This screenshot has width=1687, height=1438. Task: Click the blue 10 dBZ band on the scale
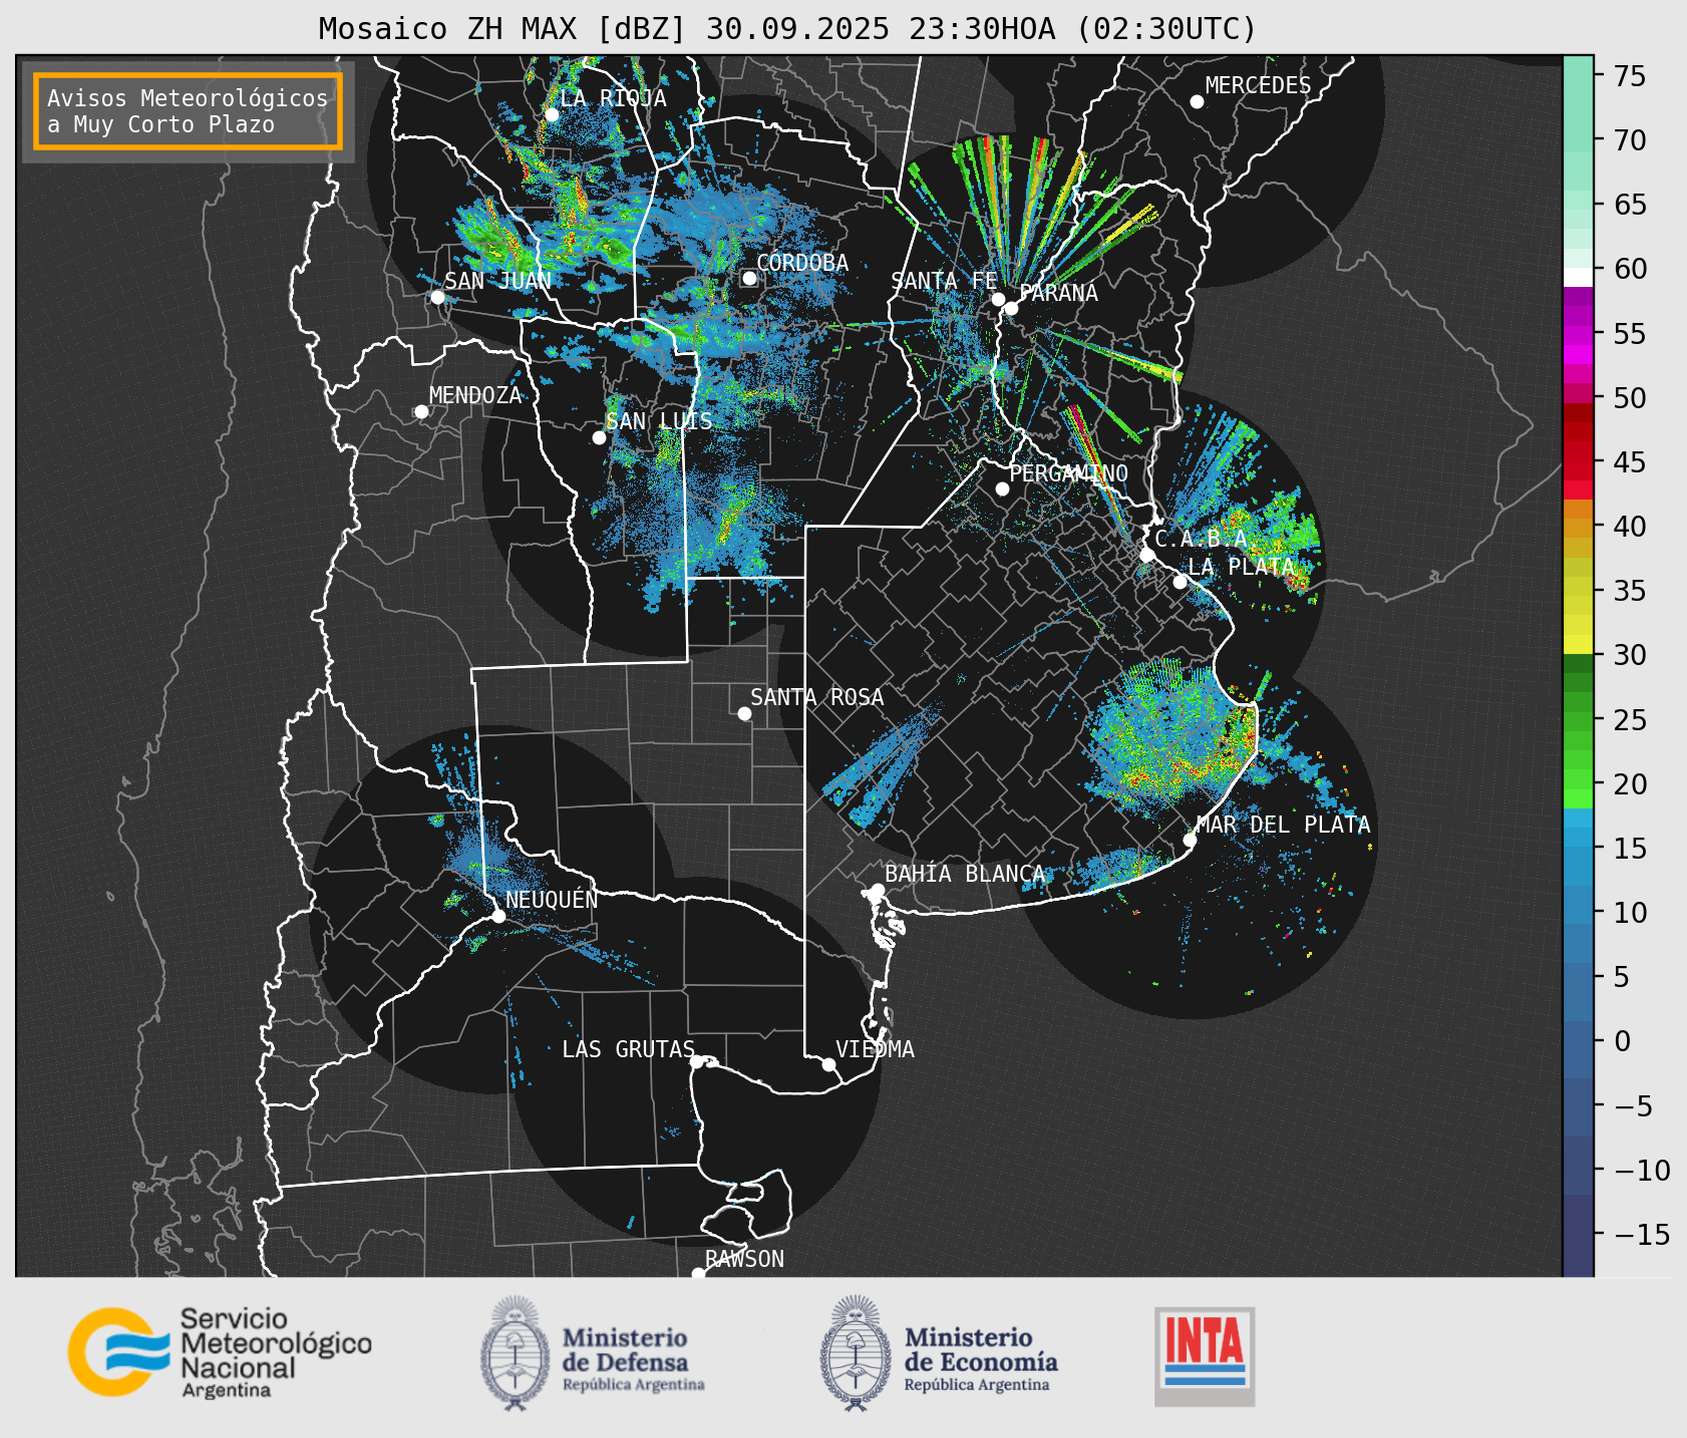point(1578,912)
